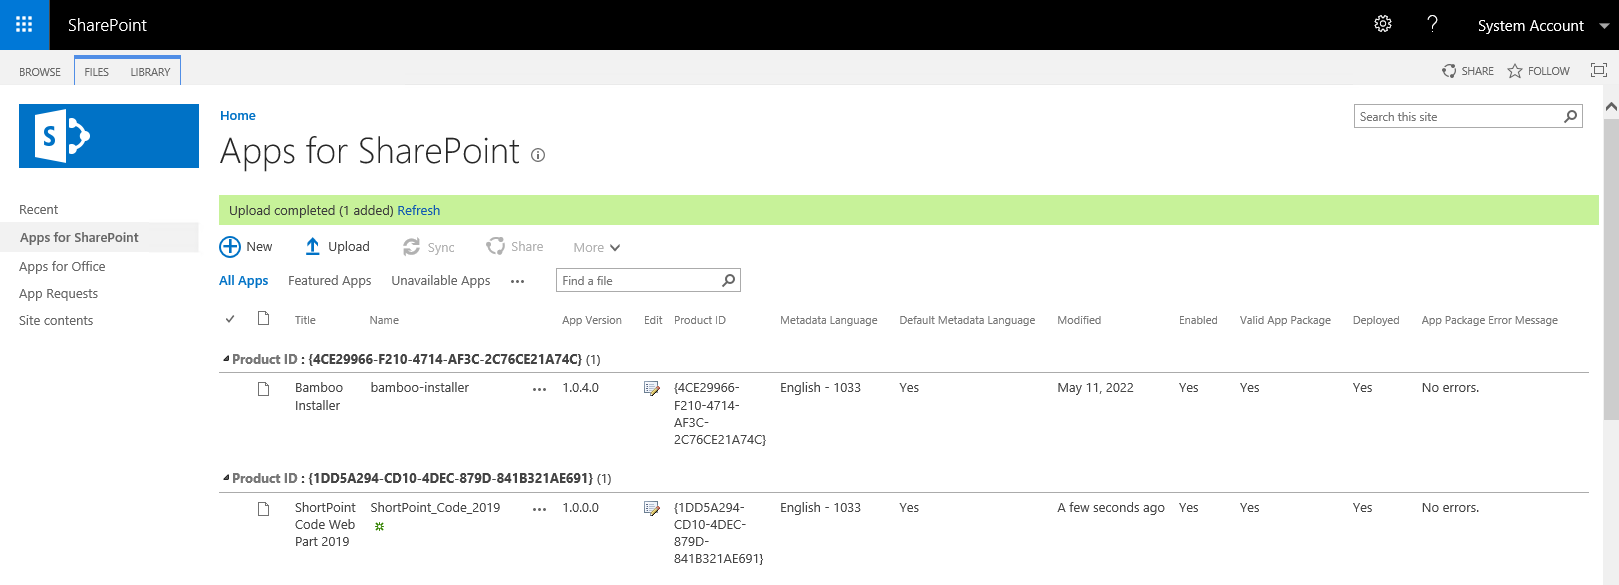Open ellipsis menu for ShortPoint_Code_2019
1619x585 pixels.
(540, 509)
